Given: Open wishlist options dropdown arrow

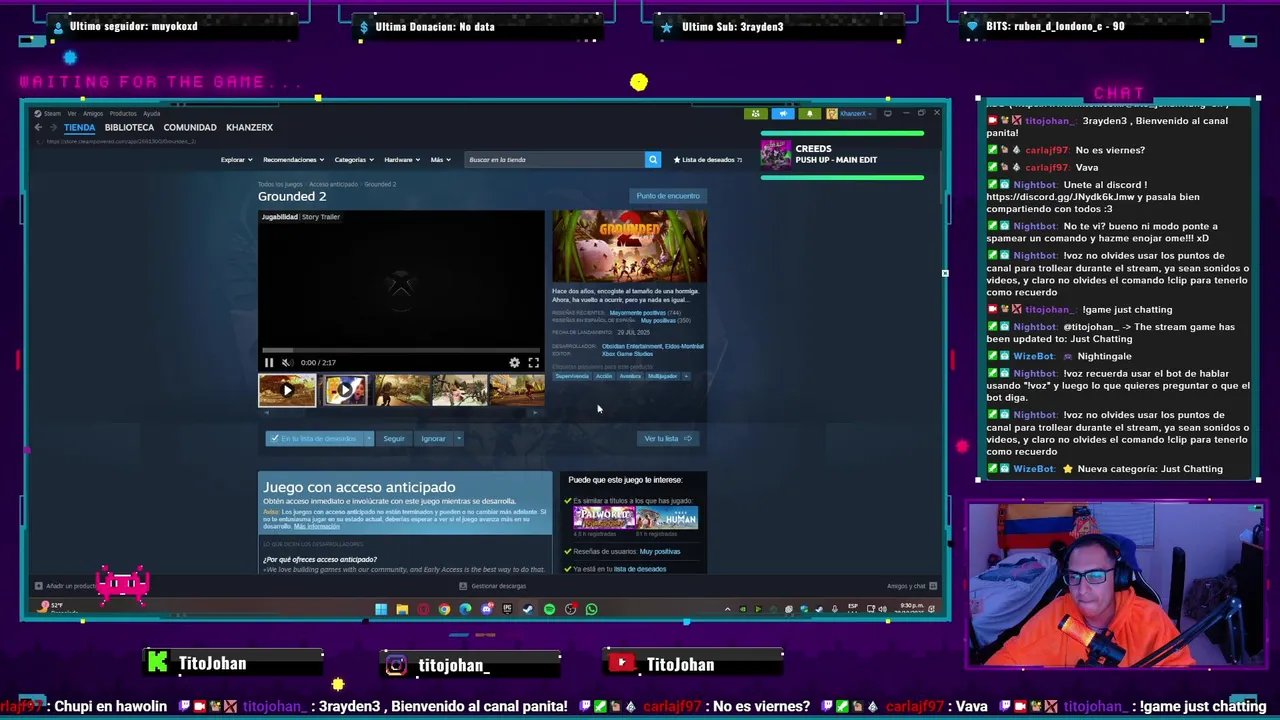Looking at the screenshot, I should 369,438.
